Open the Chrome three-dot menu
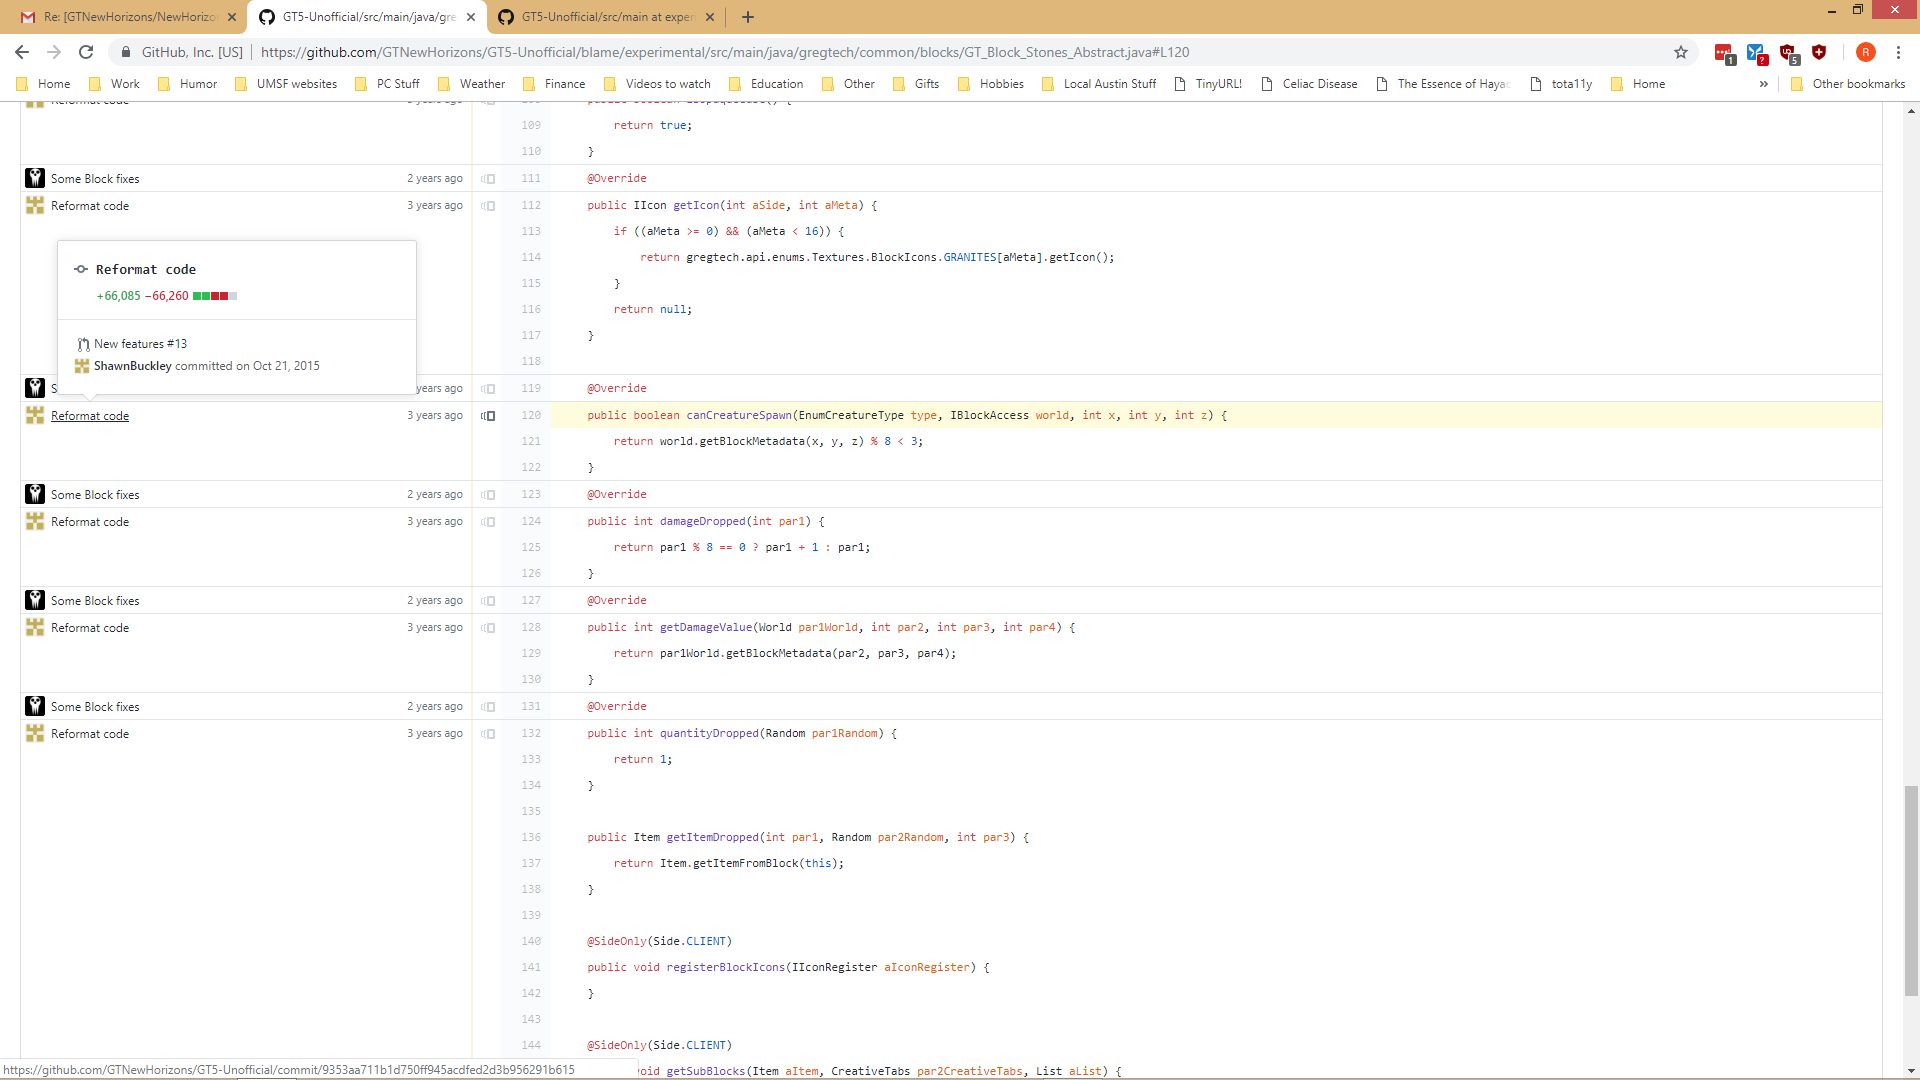This screenshot has width=1920, height=1080. [x=1898, y=52]
